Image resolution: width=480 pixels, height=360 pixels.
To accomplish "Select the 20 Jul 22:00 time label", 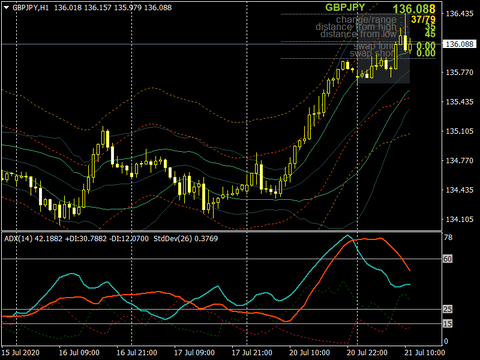I will 367,353.
